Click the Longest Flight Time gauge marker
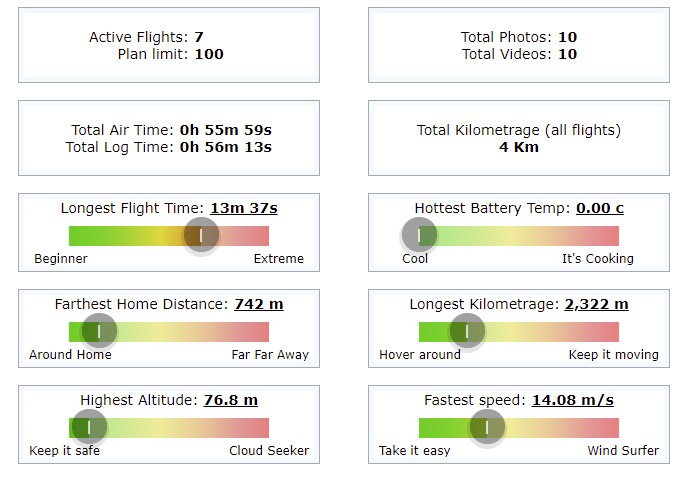 tap(201, 235)
